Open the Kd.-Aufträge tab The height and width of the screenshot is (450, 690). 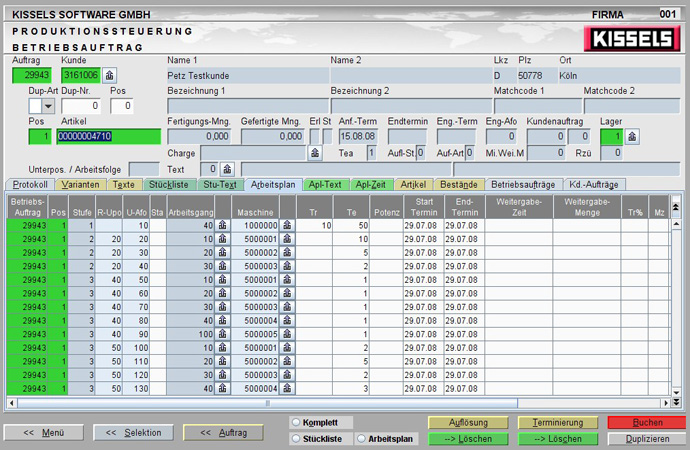click(594, 185)
